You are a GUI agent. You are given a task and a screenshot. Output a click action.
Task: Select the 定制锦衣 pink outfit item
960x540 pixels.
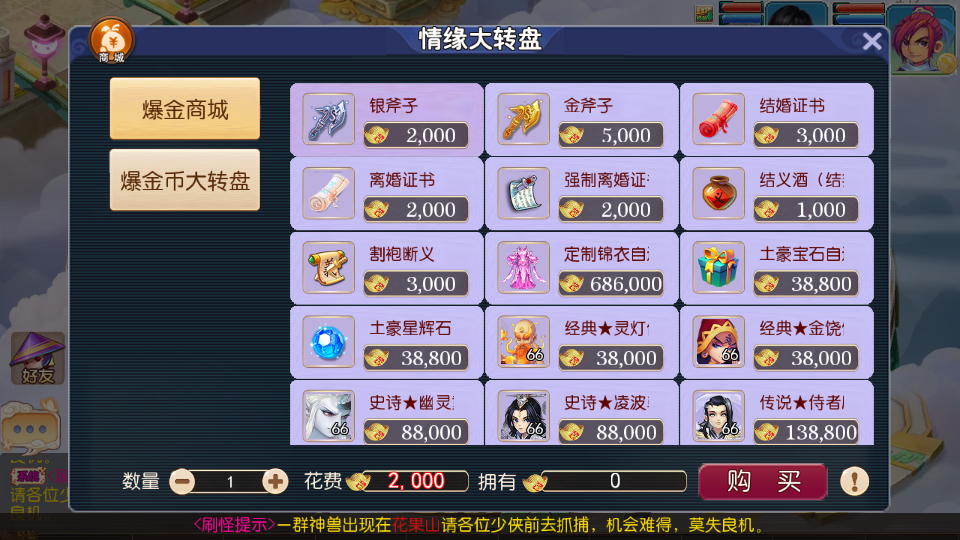tap(581, 268)
